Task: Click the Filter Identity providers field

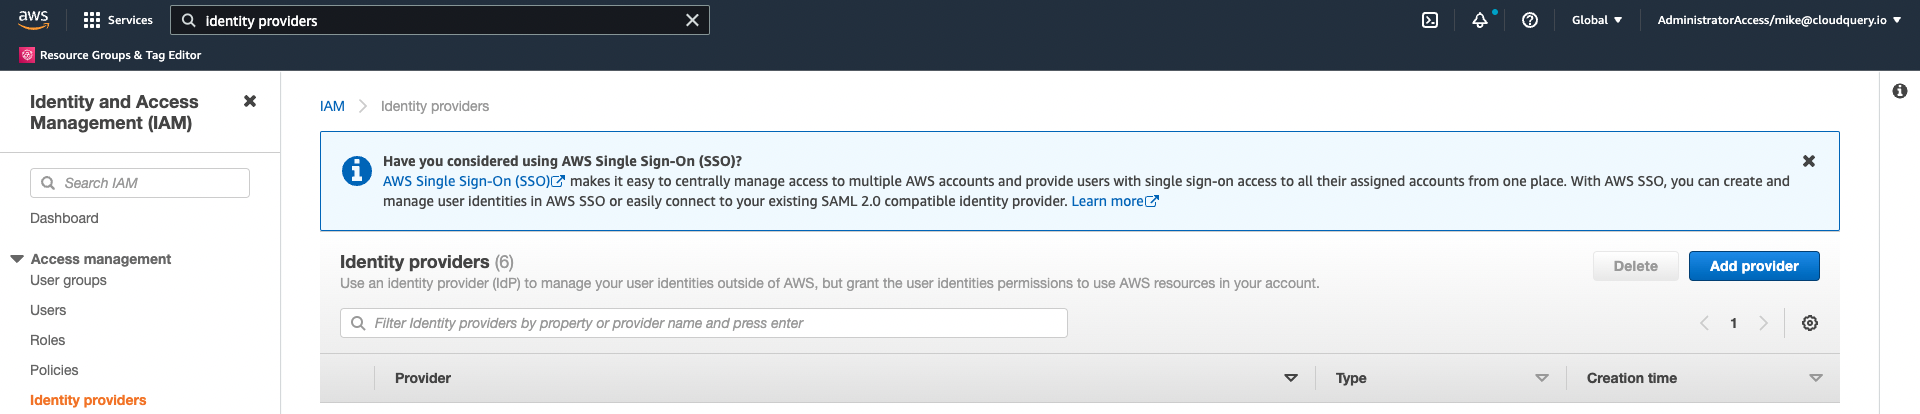Action: click(704, 323)
